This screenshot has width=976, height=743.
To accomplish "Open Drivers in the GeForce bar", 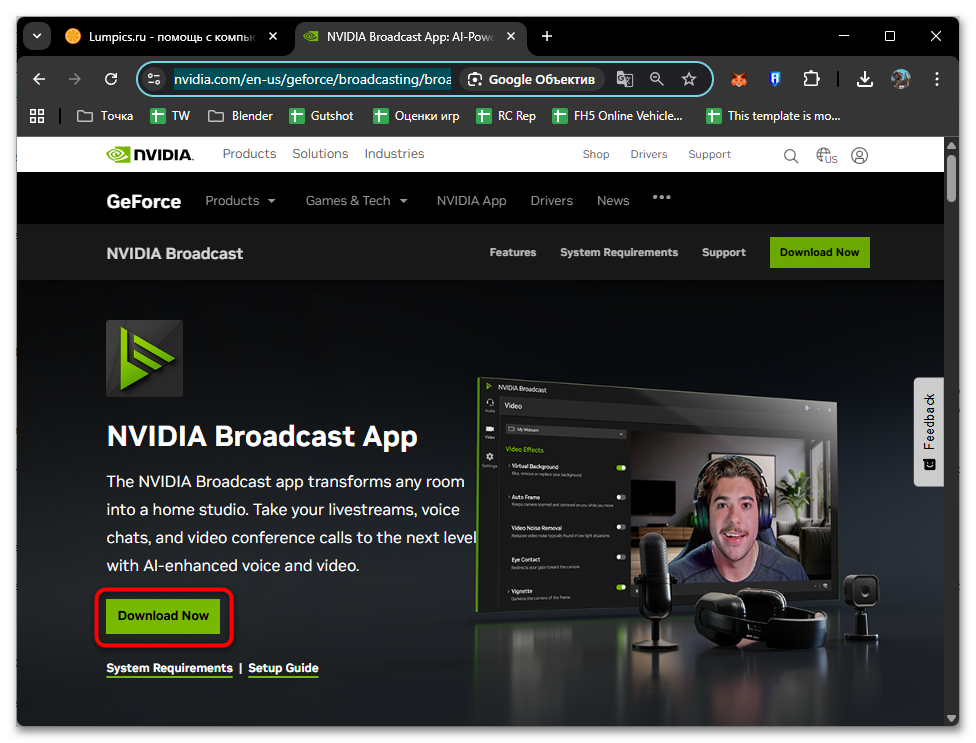I will [x=551, y=201].
